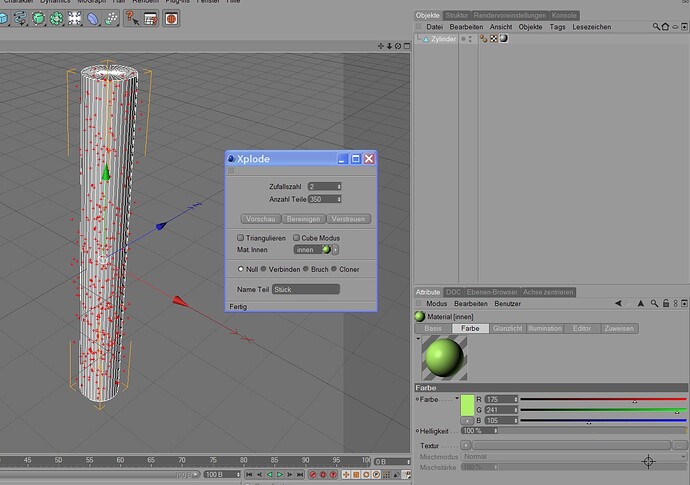Collapse the material preview disclosure triangle
The width and height of the screenshot is (690, 485).
pos(418,338)
